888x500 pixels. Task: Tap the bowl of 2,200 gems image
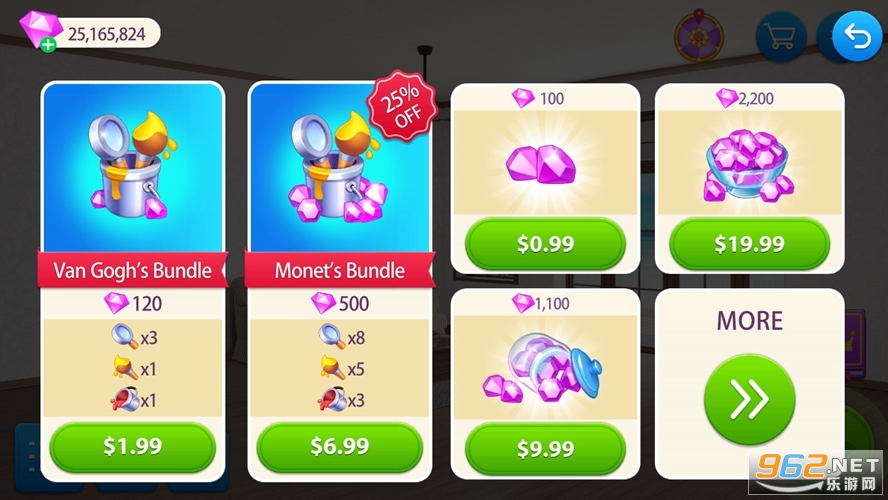click(x=748, y=165)
